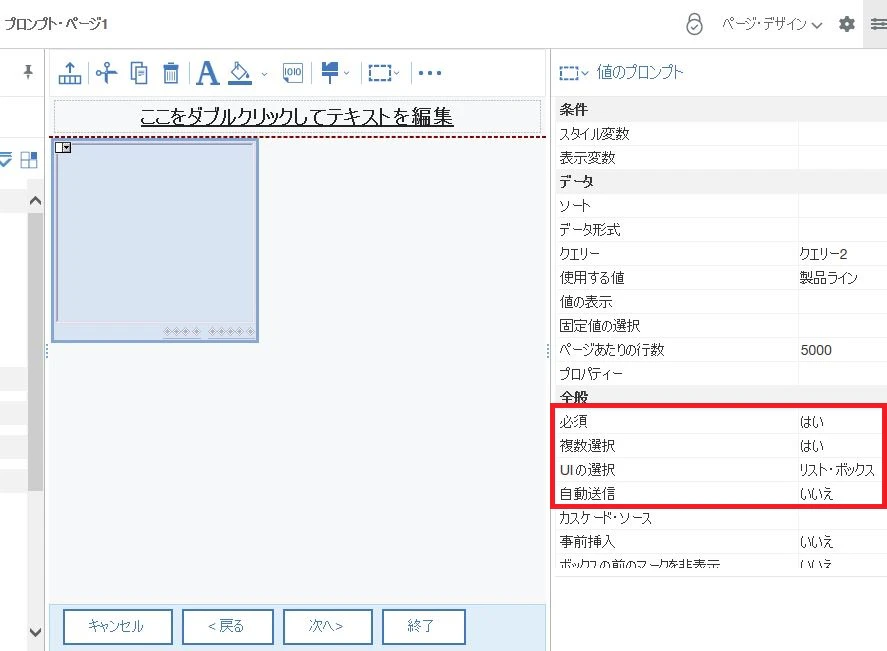
Task: Click the grid layout icon in left panel
Action: click(28, 160)
